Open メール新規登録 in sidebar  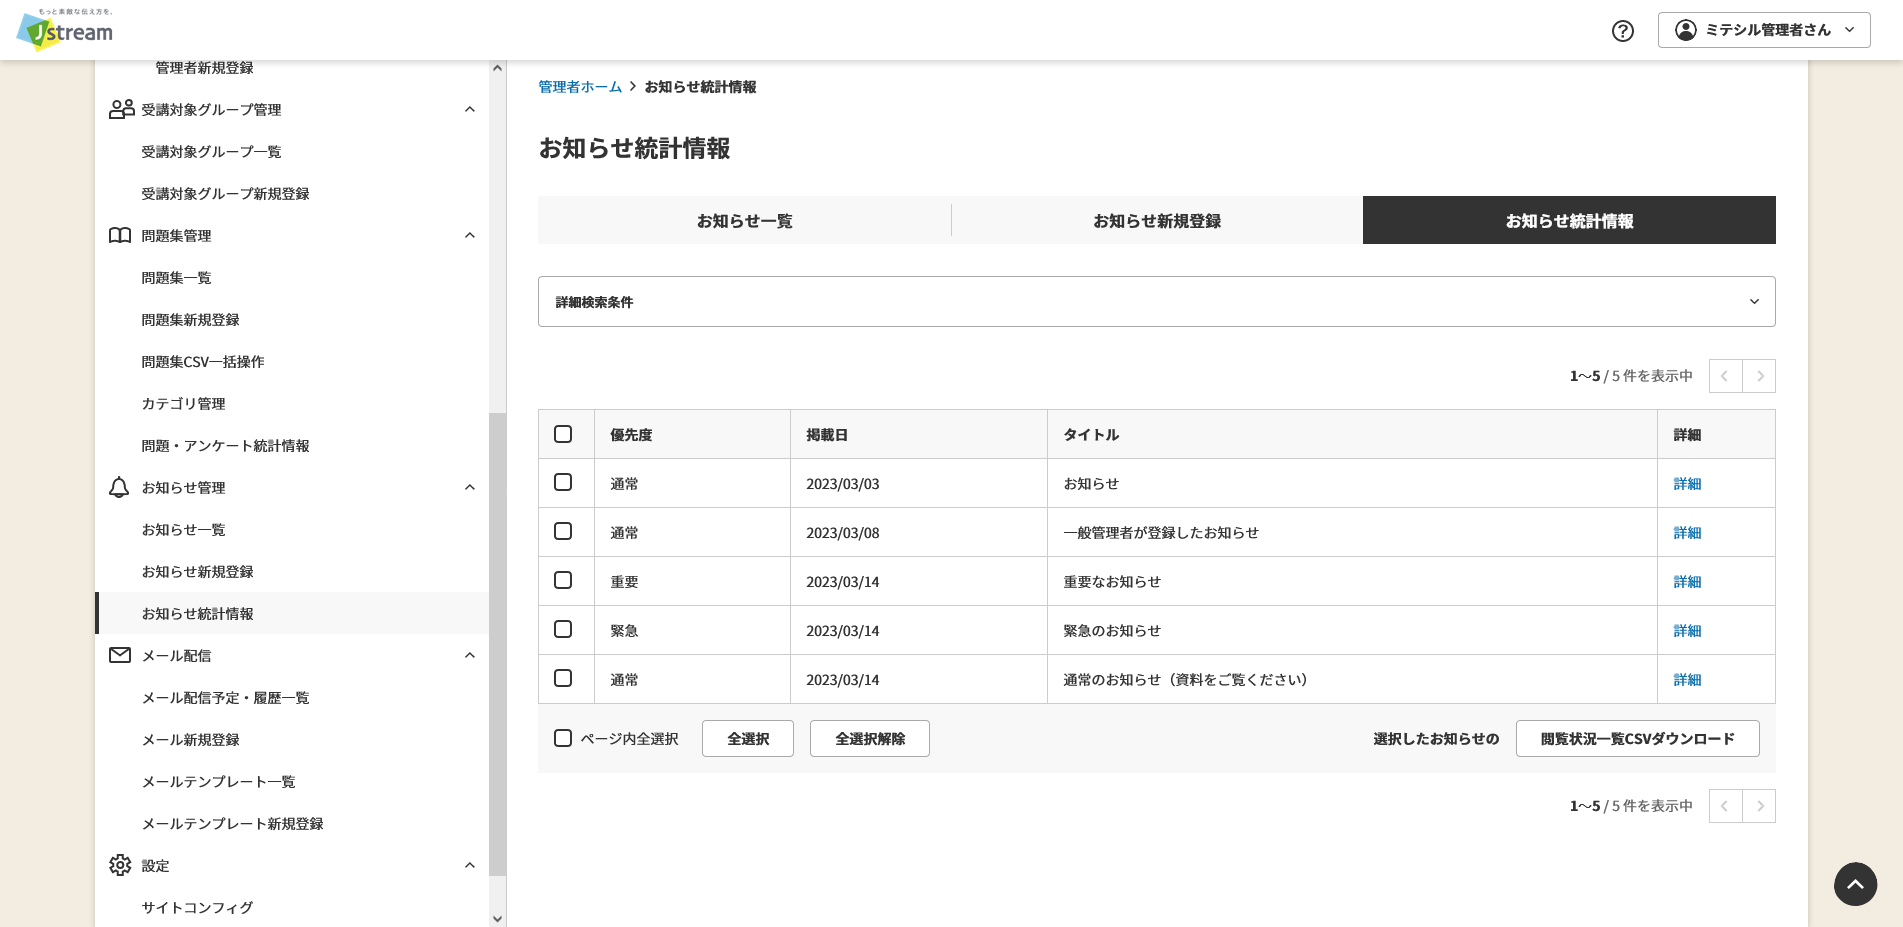190,740
